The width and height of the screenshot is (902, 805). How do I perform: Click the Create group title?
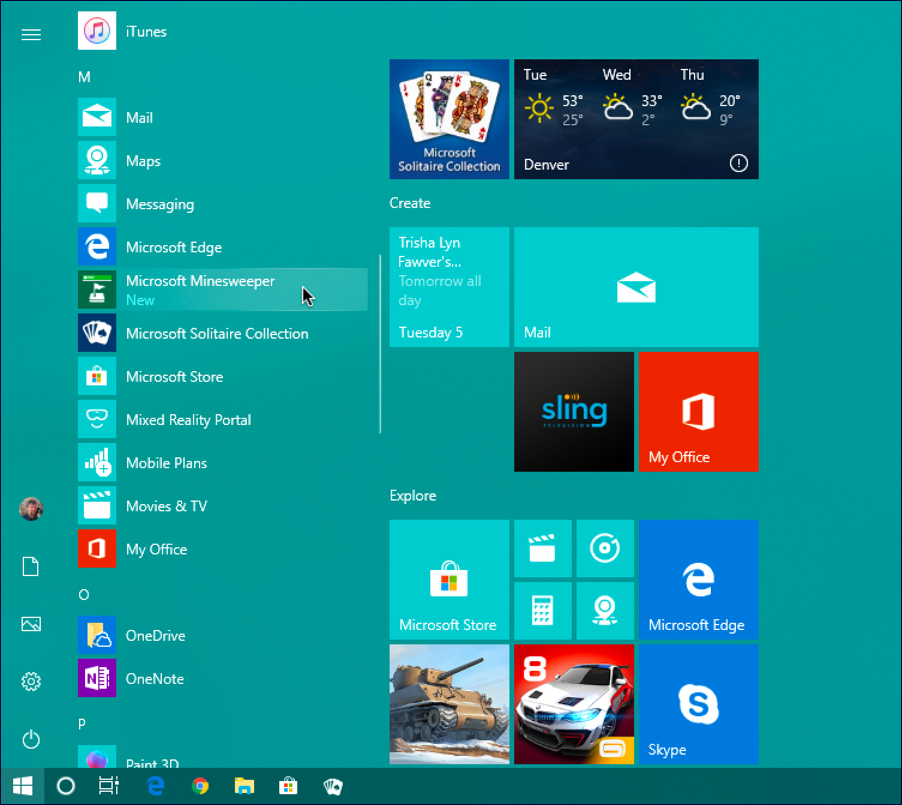coord(410,203)
